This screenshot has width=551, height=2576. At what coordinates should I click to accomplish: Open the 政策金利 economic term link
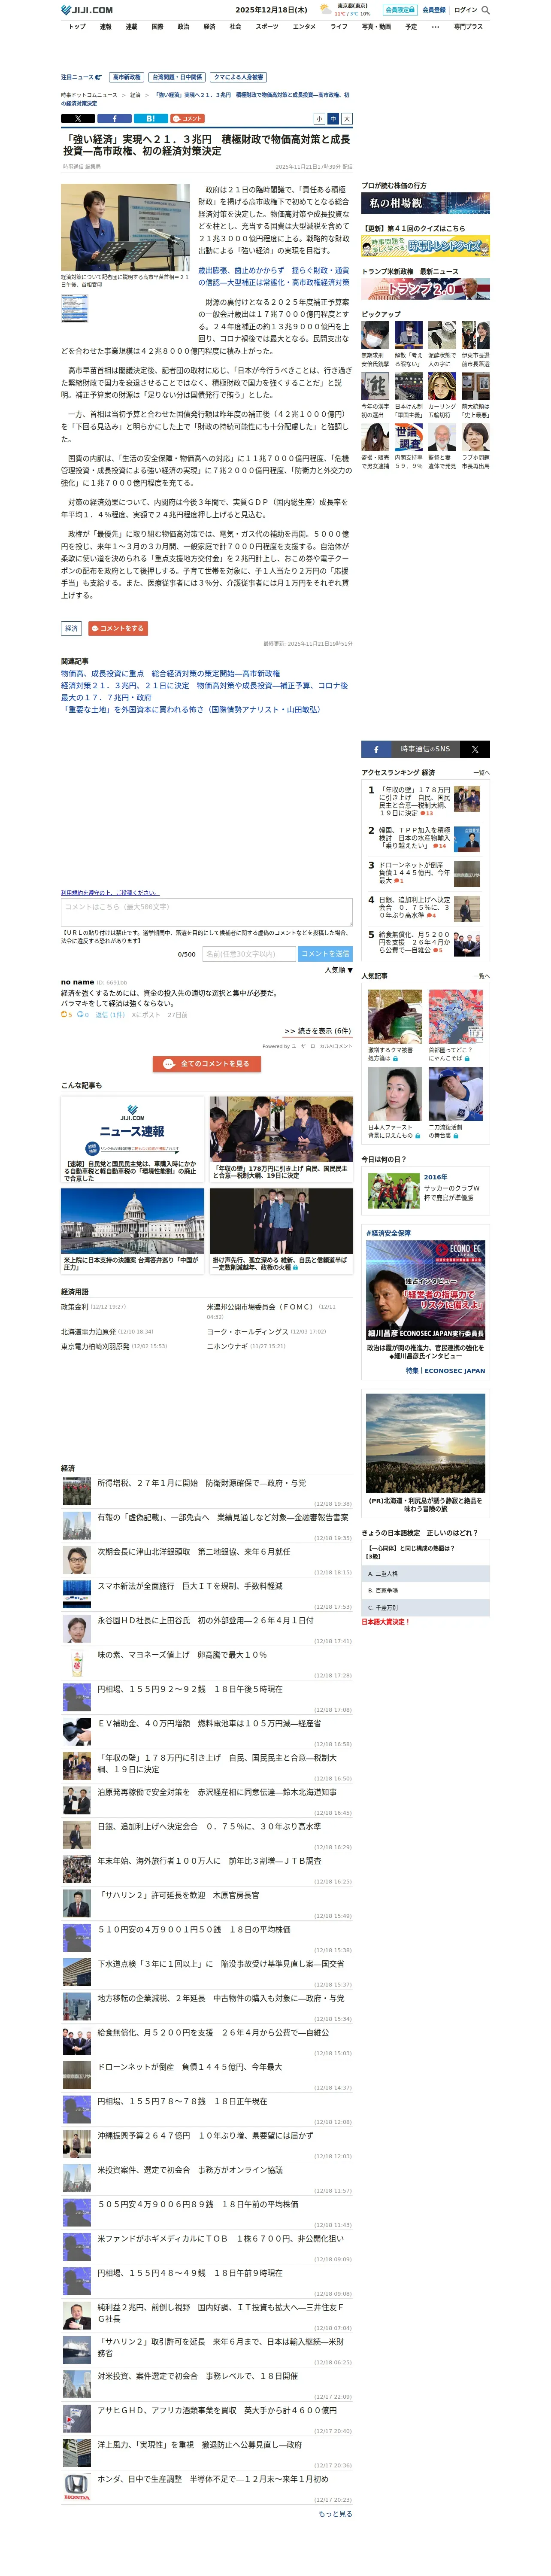(x=75, y=1306)
